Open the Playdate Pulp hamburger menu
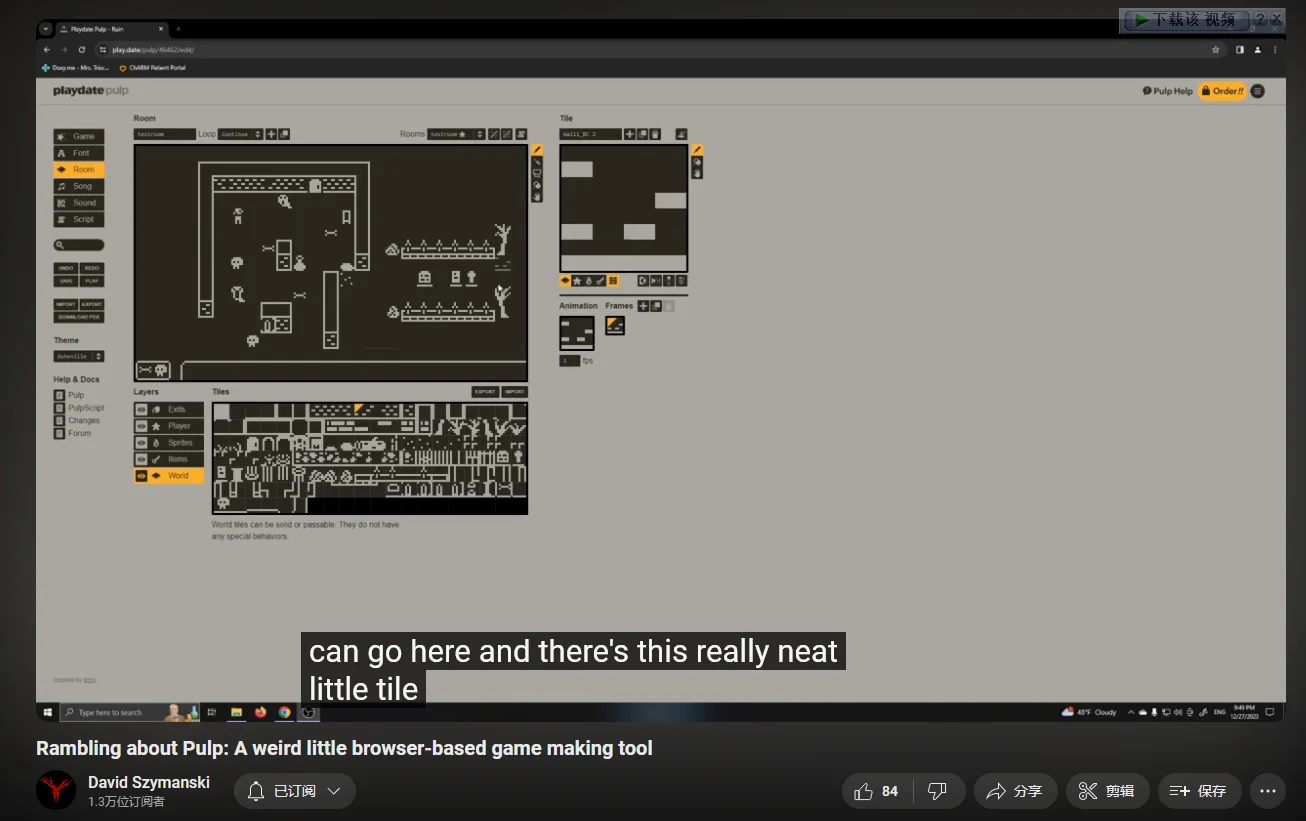1306x821 pixels. (1257, 91)
